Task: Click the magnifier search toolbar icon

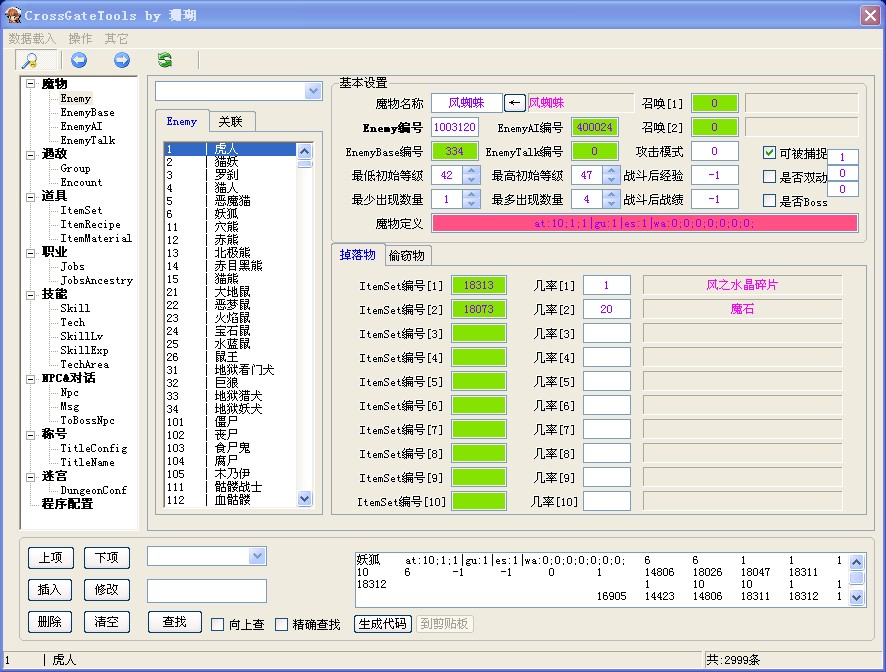Action: pyautogui.click(x=30, y=60)
